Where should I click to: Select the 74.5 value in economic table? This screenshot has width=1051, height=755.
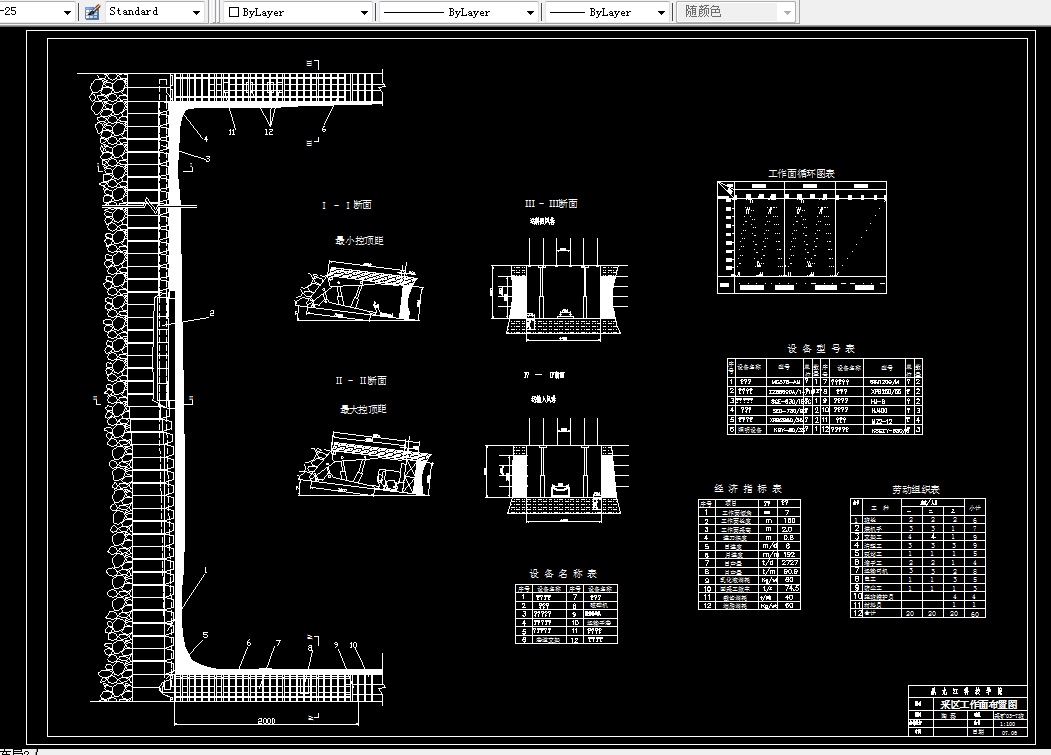point(792,588)
